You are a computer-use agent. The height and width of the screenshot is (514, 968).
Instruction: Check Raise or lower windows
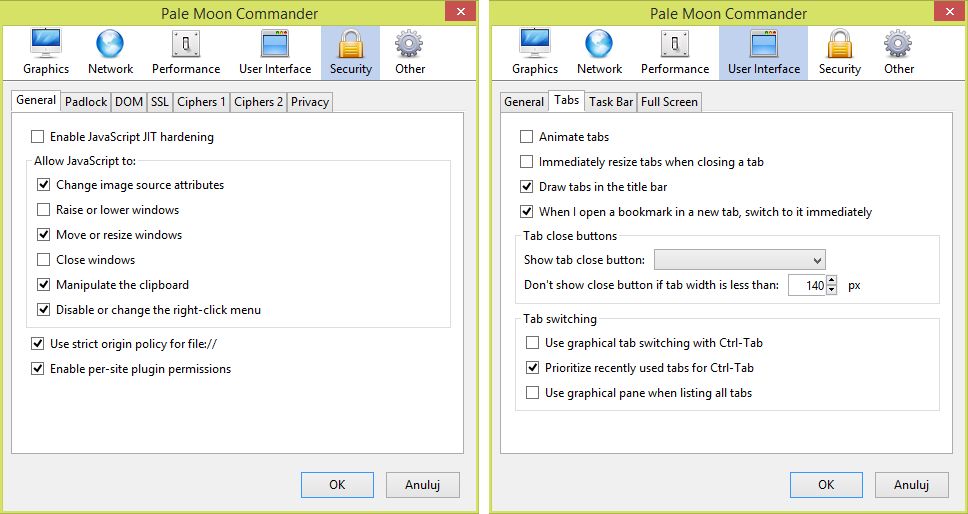43,210
